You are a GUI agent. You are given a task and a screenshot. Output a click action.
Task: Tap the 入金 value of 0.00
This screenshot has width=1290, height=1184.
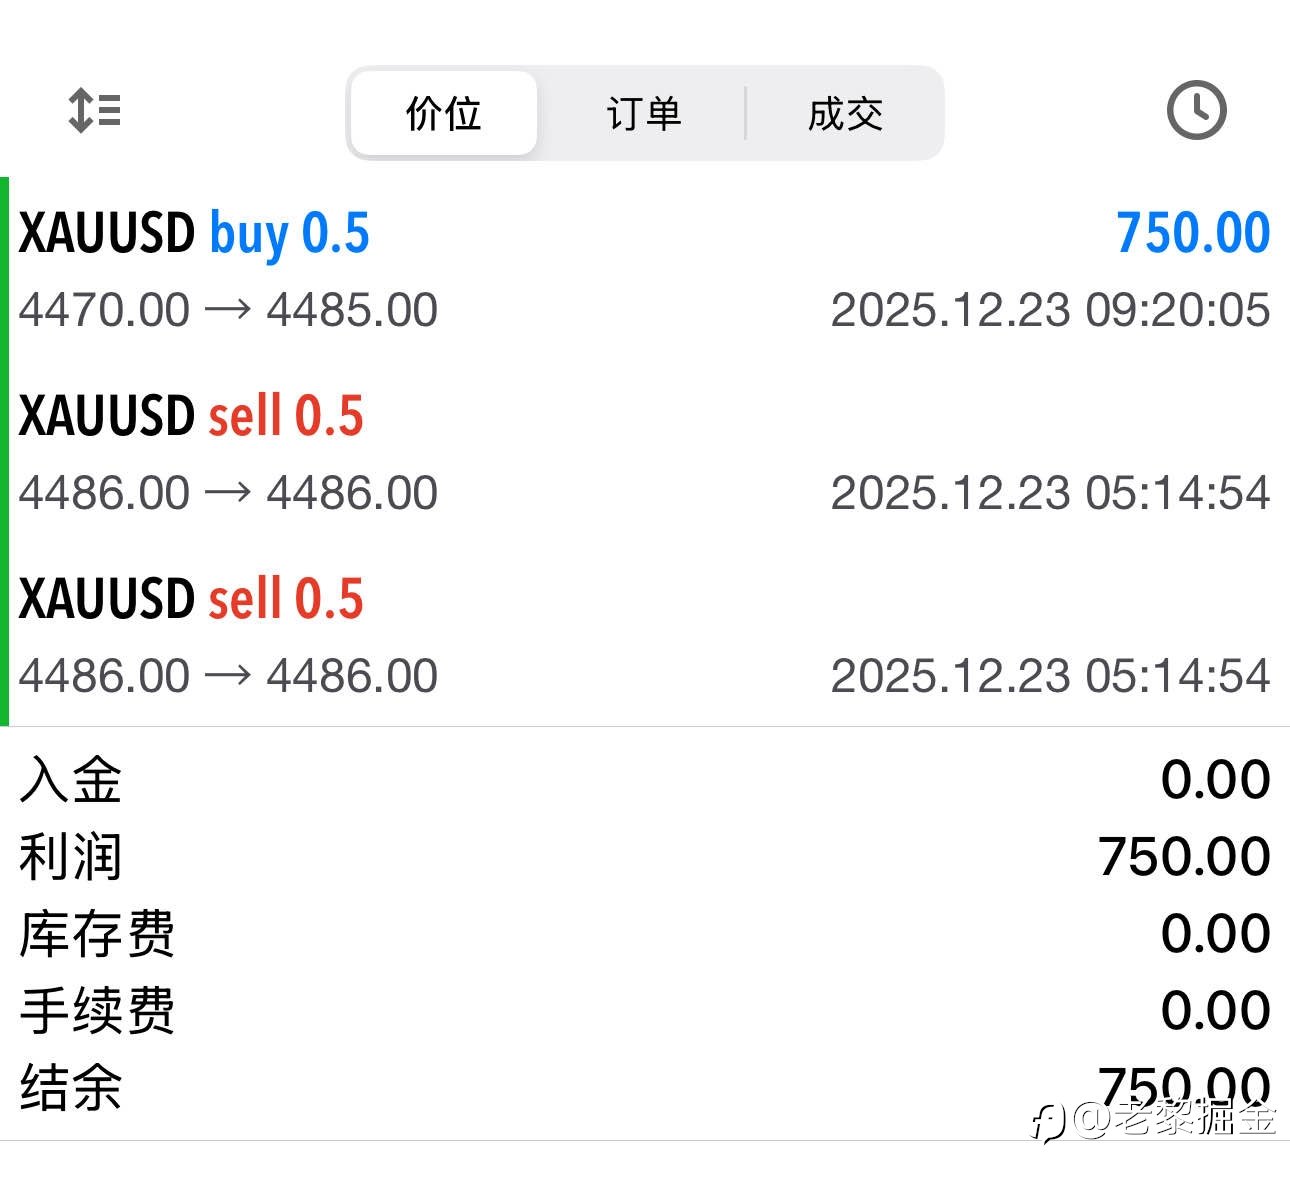(1215, 780)
